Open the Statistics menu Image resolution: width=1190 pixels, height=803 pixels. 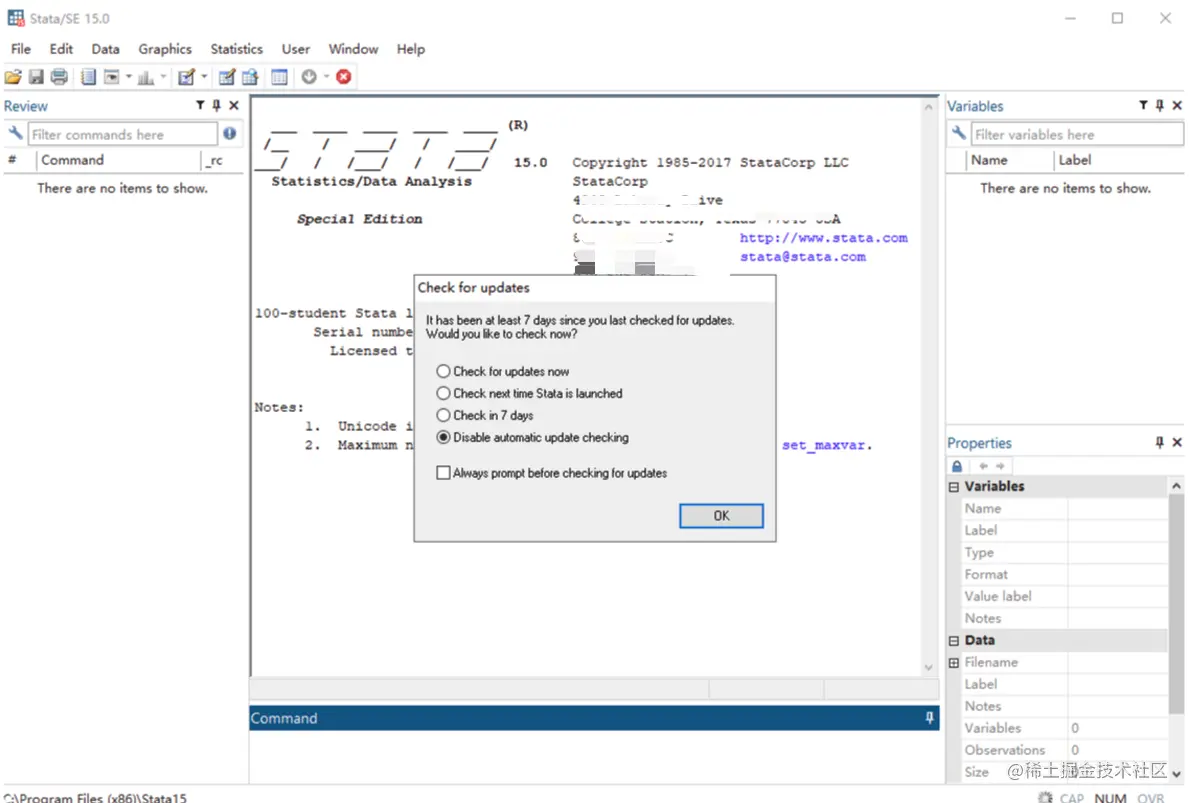point(236,49)
